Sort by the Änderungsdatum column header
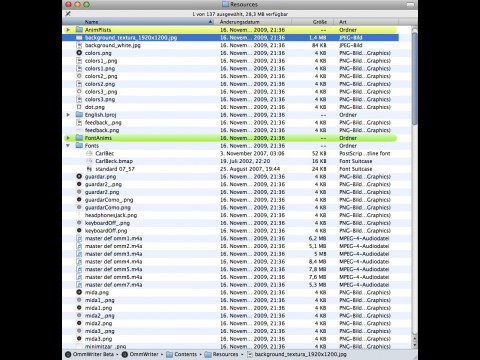Screen dimensions: 480x360 pos(252,22)
